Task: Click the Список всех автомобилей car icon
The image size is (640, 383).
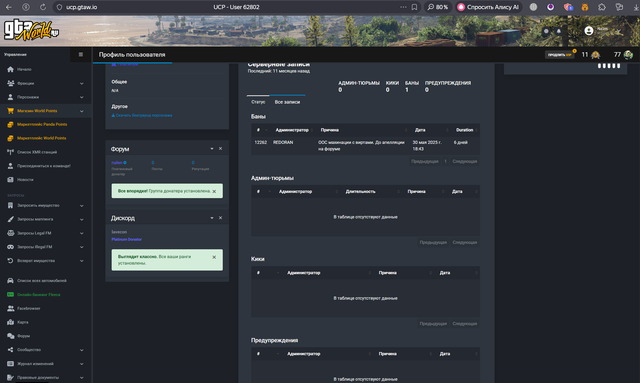Action: (10, 281)
